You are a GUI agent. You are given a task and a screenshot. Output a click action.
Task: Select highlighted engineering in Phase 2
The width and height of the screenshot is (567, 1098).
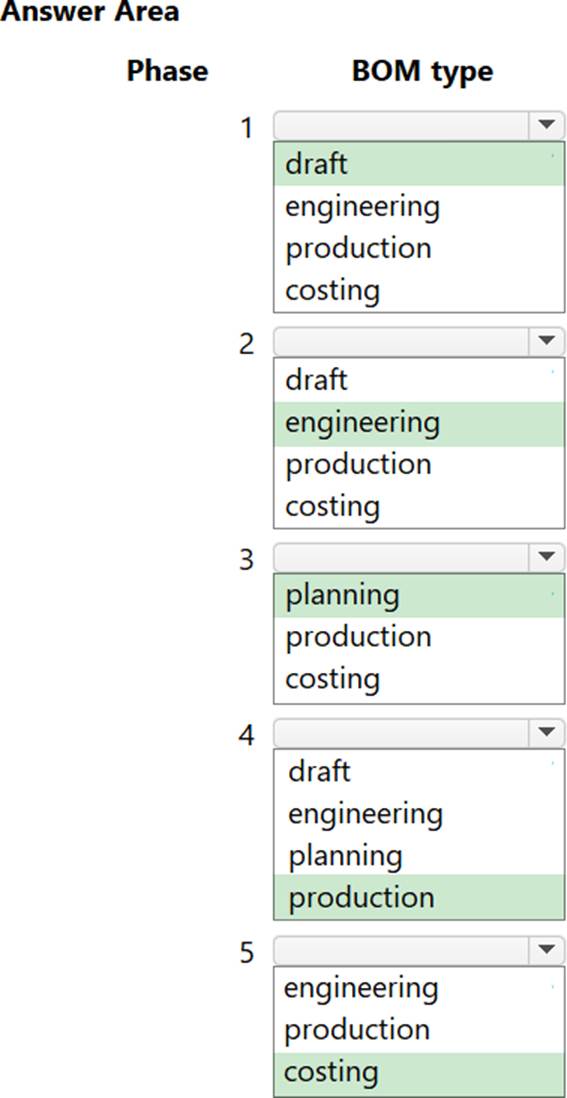[x=419, y=424]
